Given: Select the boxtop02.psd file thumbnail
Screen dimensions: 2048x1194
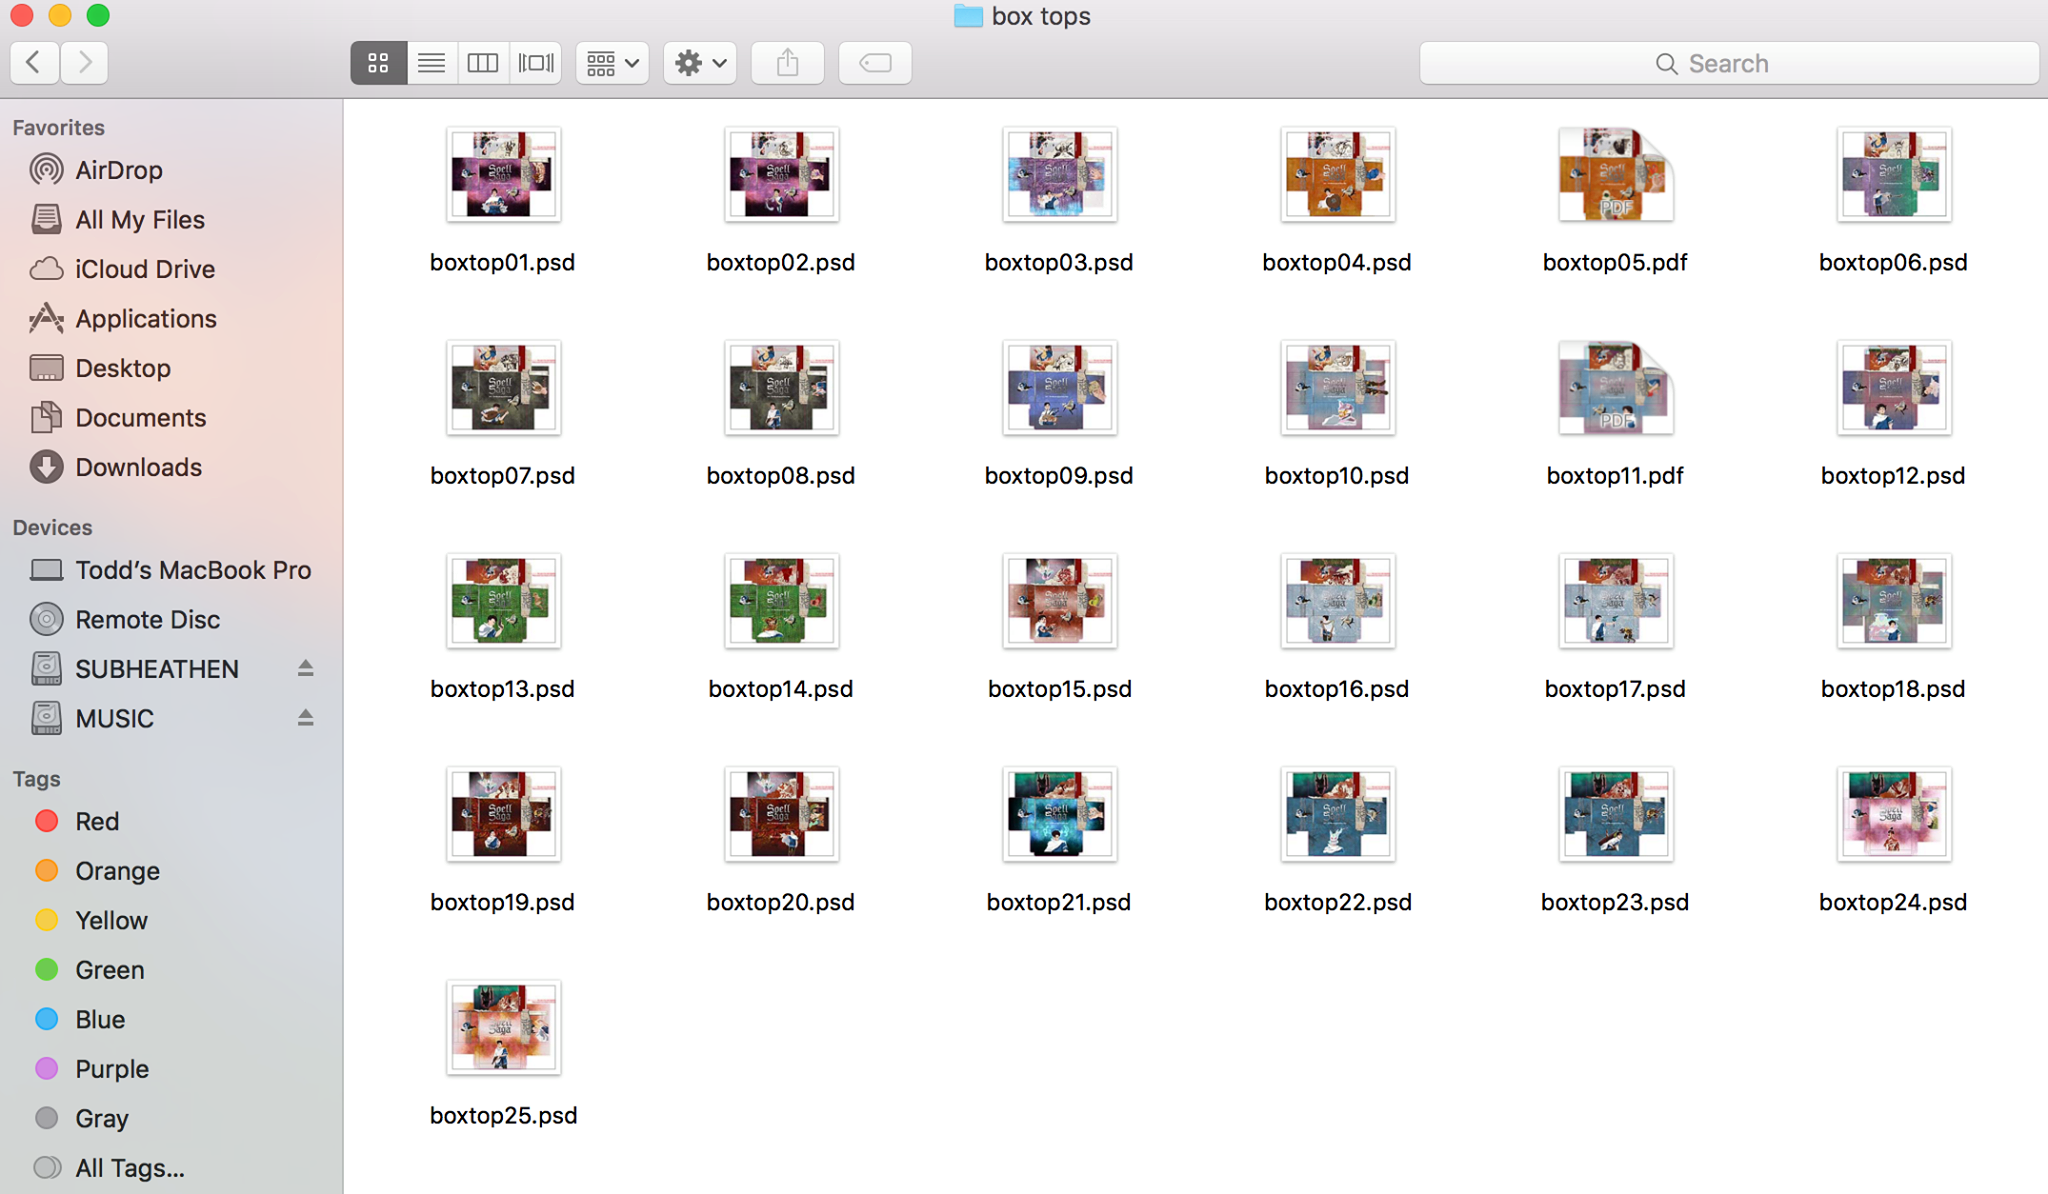Looking at the screenshot, I should (x=781, y=174).
